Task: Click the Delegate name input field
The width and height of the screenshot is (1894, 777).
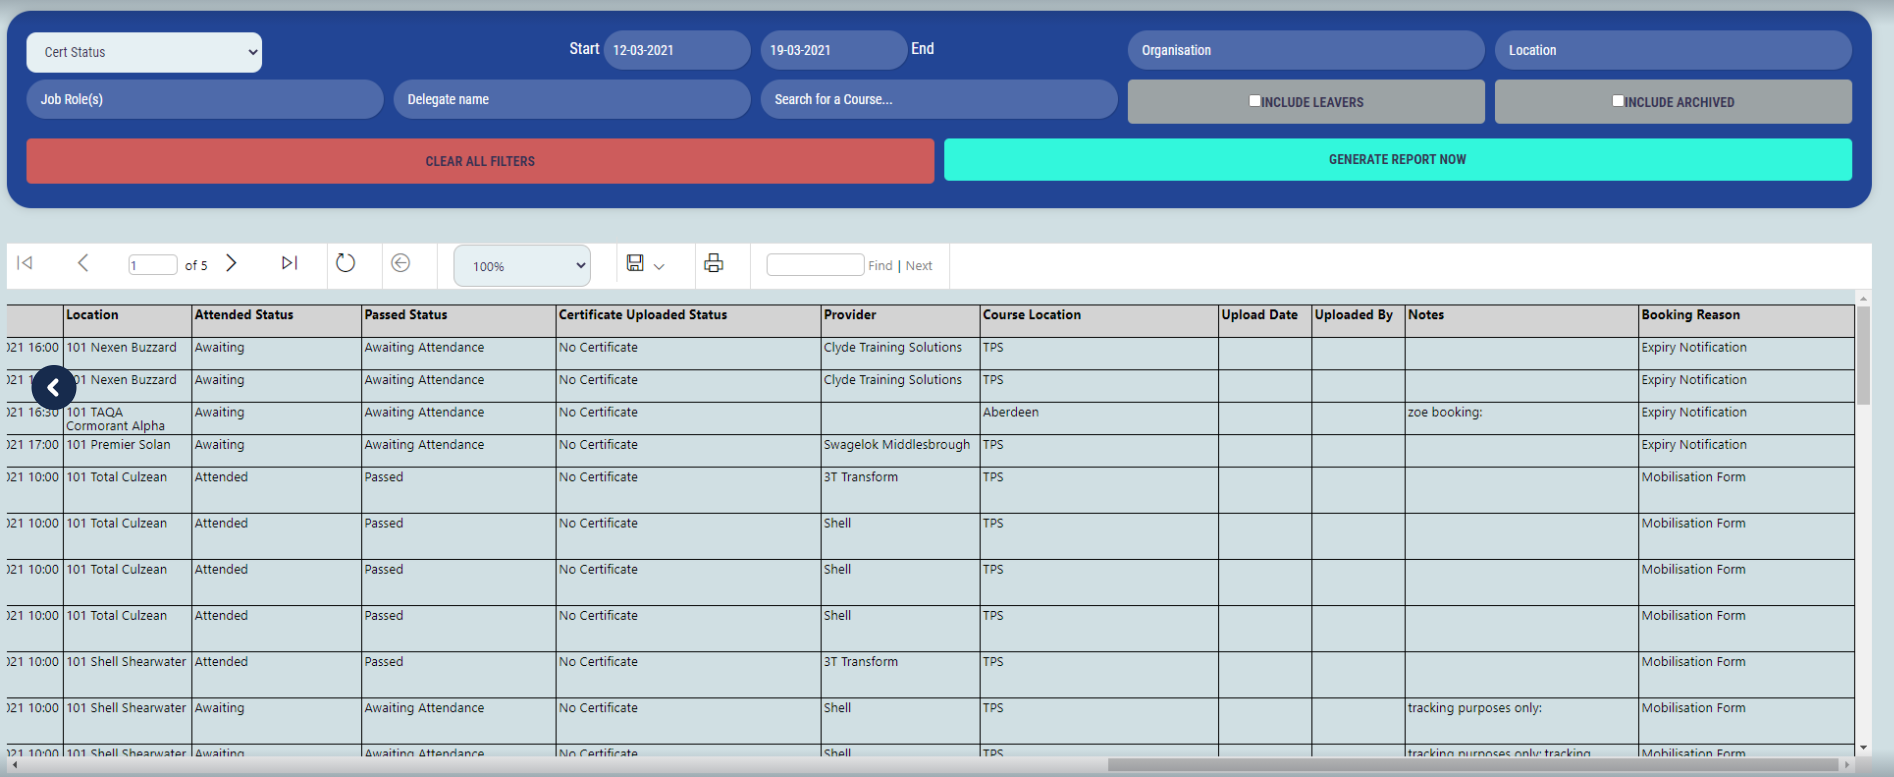Action: click(x=571, y=100)
